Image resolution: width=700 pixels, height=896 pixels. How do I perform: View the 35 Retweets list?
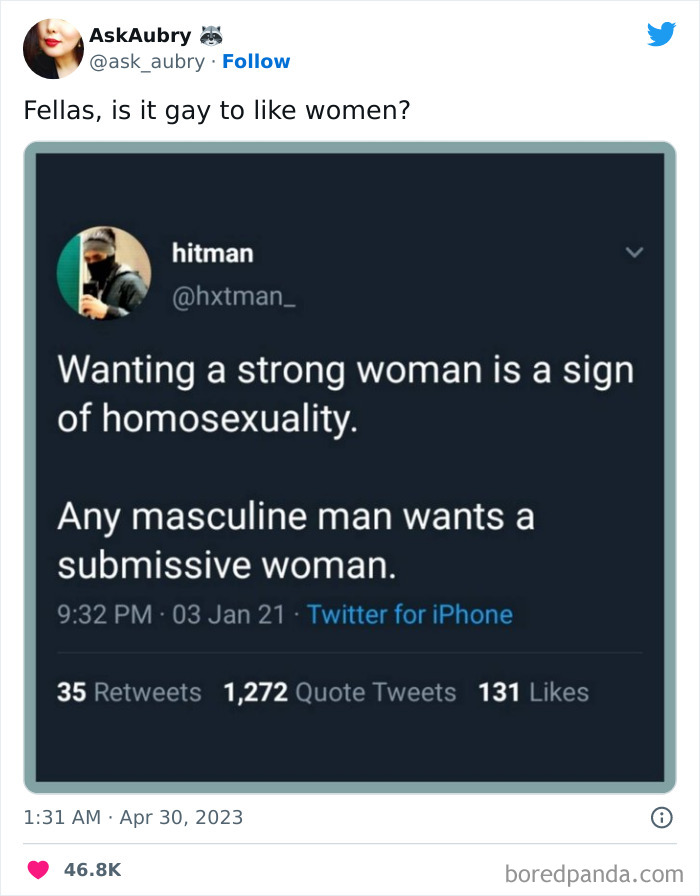[129, 692]
